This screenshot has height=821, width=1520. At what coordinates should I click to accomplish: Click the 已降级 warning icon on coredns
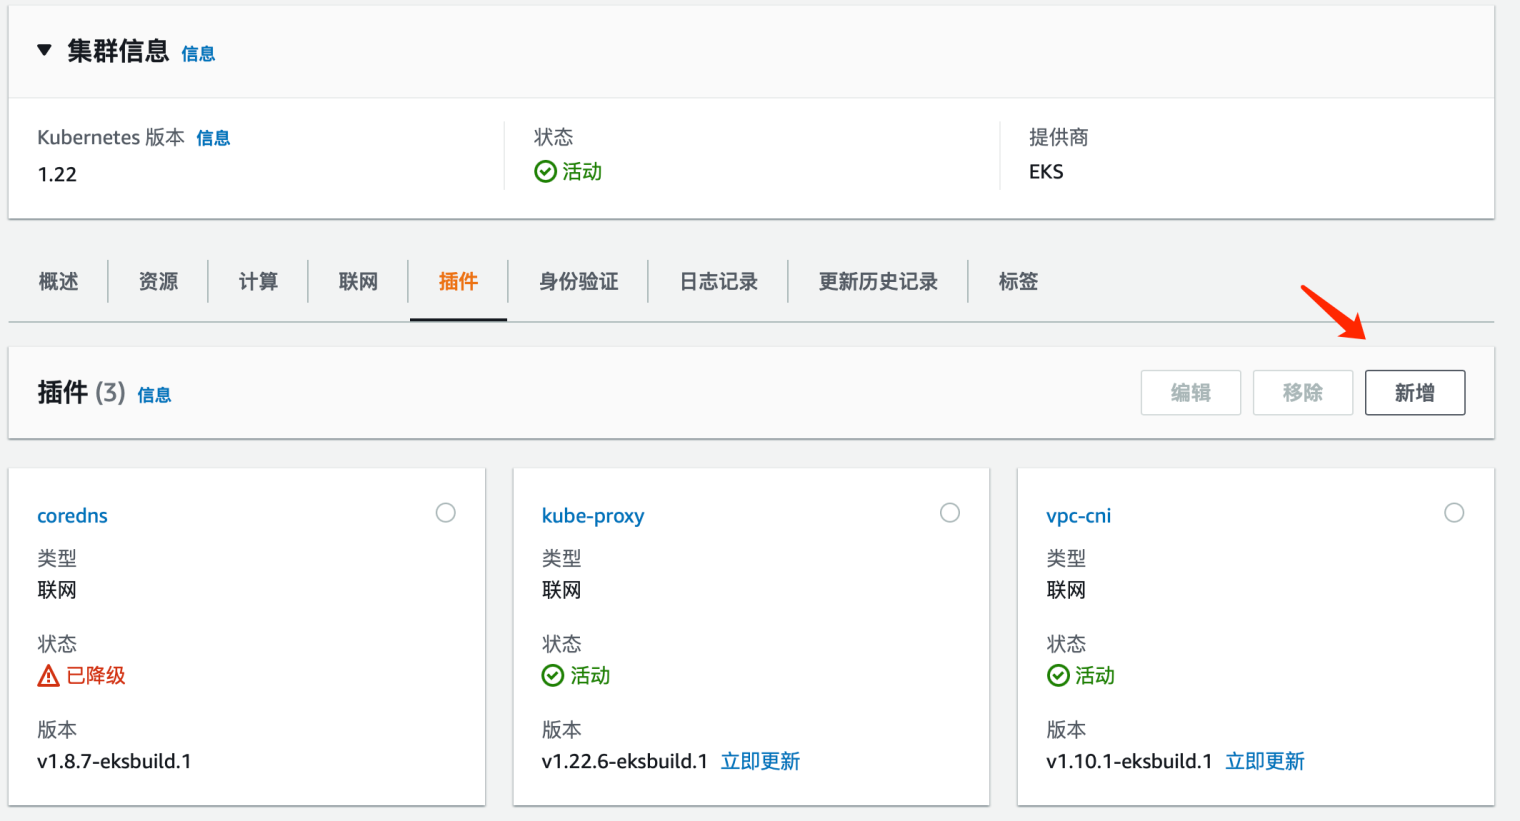[x=48, y=676]
